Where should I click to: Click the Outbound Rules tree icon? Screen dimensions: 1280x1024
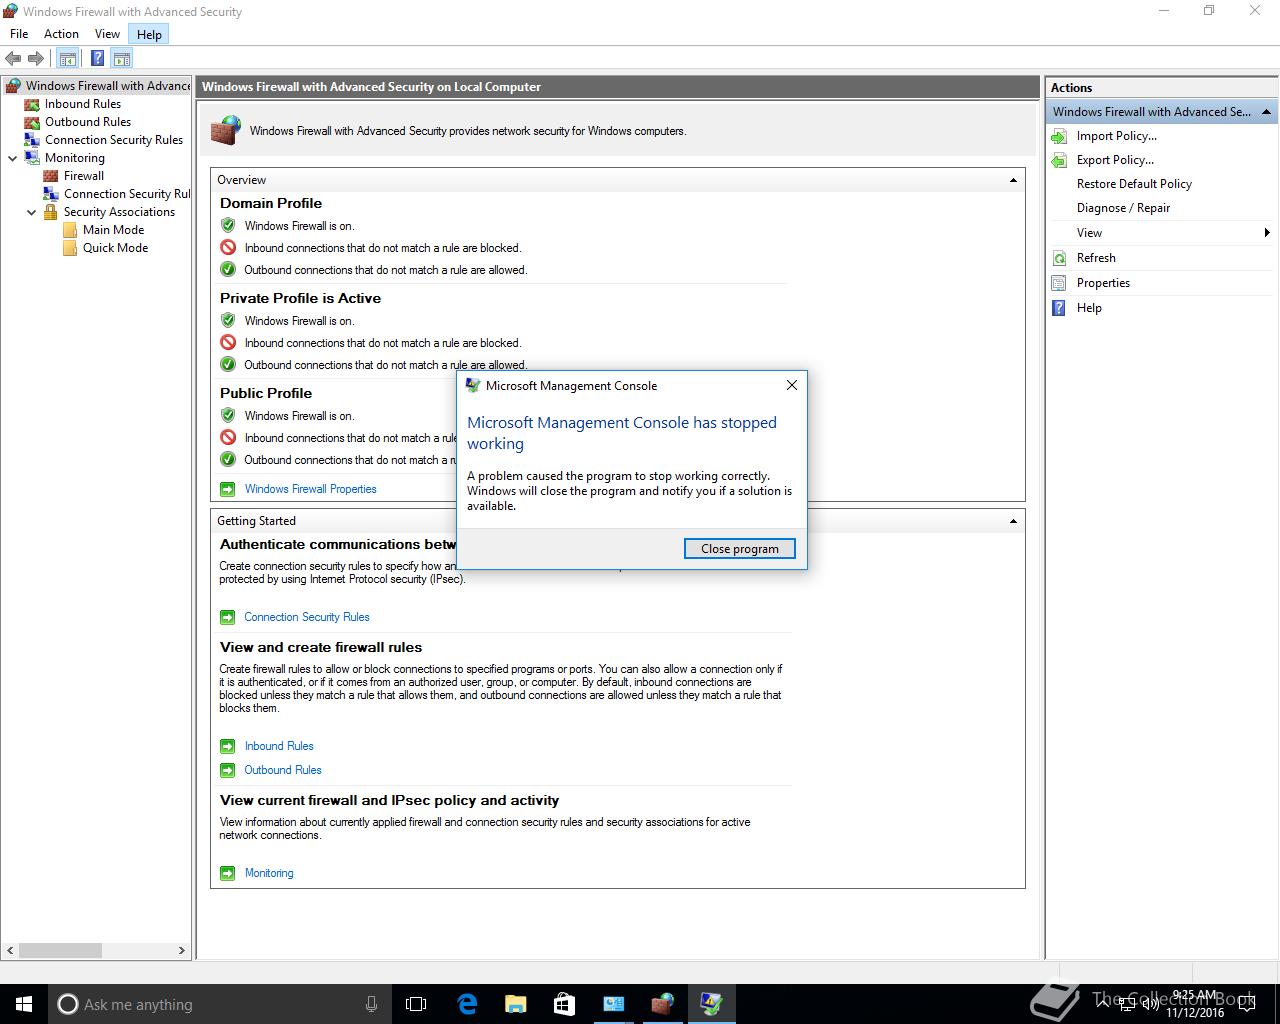[x=32, y=122]
